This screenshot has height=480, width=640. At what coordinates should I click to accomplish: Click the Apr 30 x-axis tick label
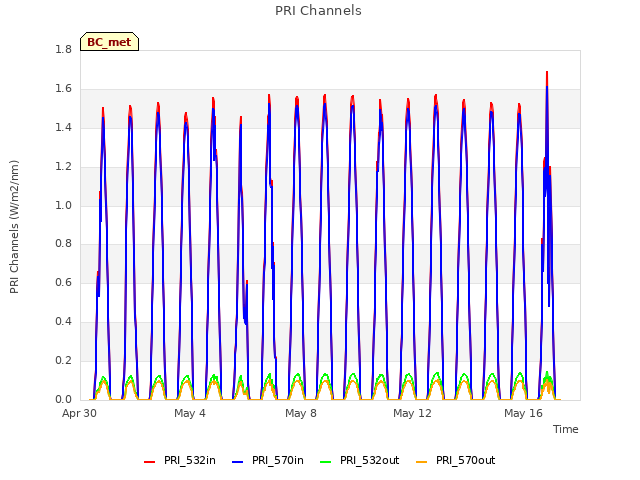tap(79, 413)
